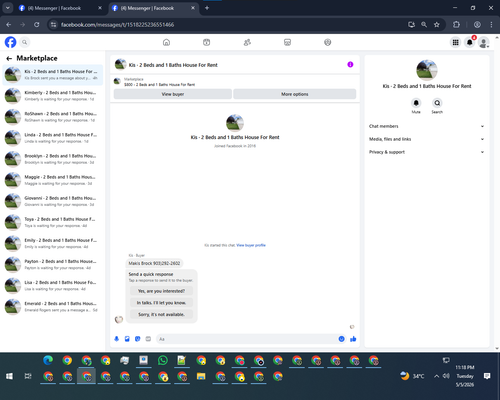Send quick reply In talks, I'll let you know
Viewport: 500px width, 400px height.
coord(161,303)
